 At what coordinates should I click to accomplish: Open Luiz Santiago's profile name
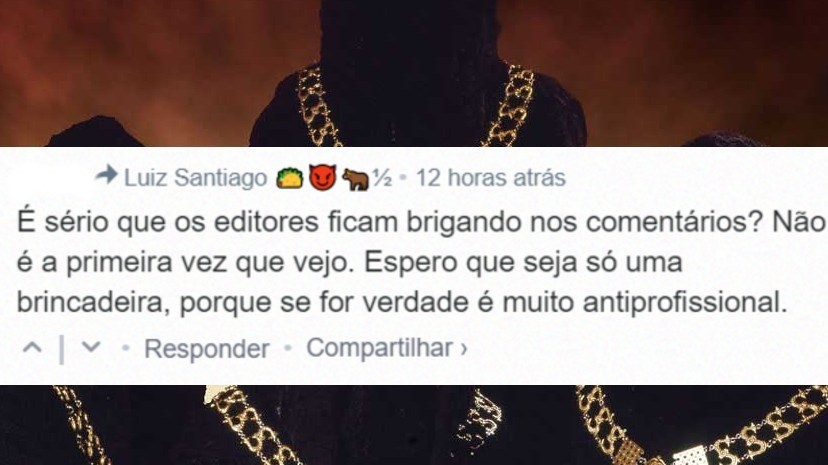(x=195, y=178)
